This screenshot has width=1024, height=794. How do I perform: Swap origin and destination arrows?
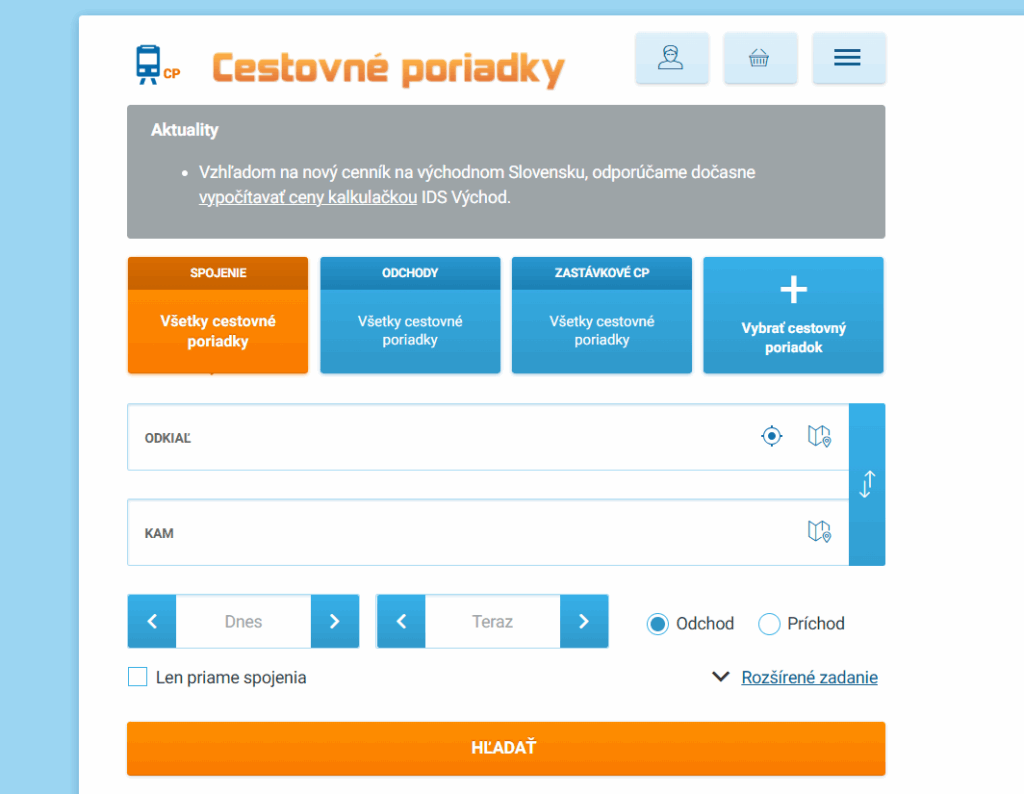[867, 484]
